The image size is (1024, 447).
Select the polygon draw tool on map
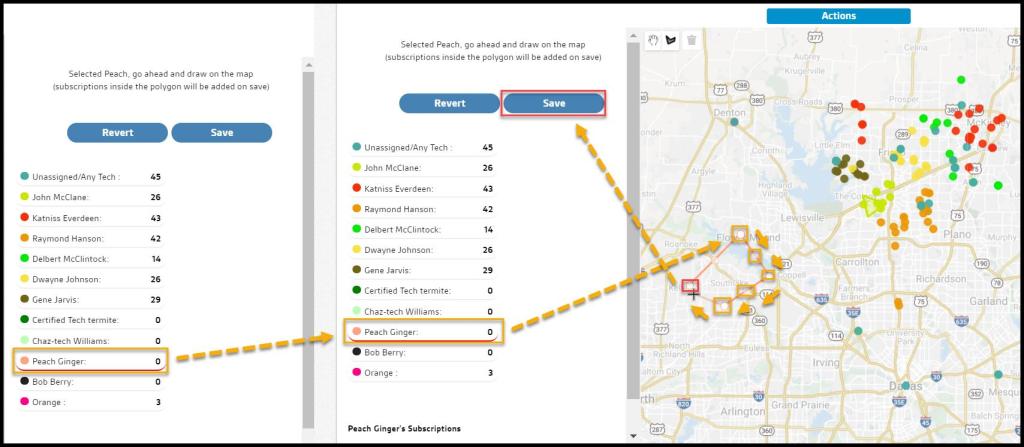tap(671, 40)
